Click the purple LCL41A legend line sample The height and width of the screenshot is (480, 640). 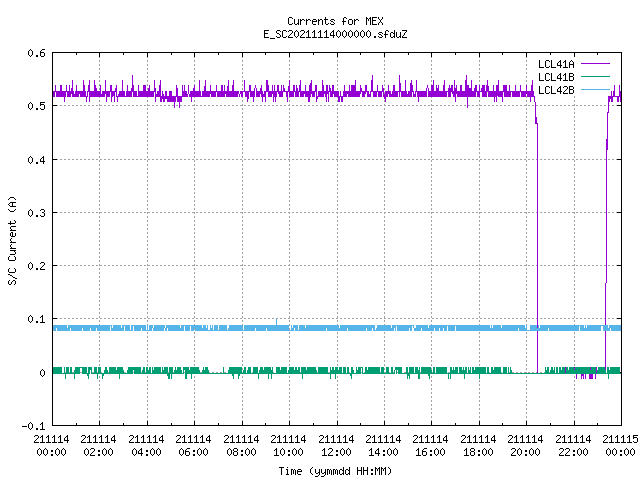click(595, 64)
